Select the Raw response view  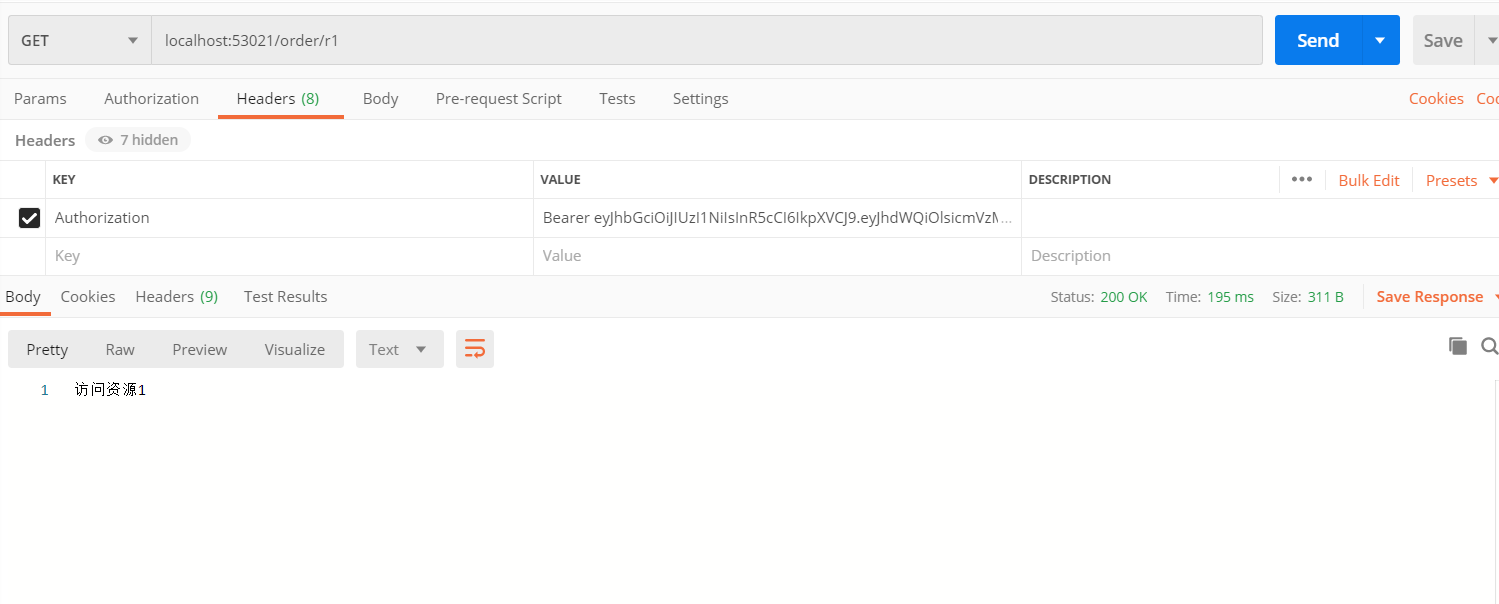click(120, 349)
